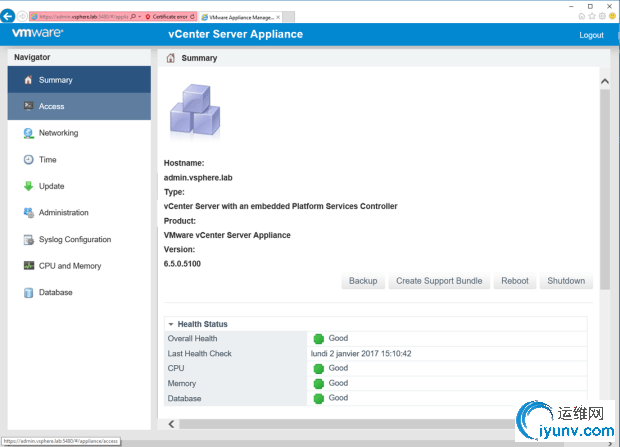Click the Last Health Check date value

coord(361,354)
